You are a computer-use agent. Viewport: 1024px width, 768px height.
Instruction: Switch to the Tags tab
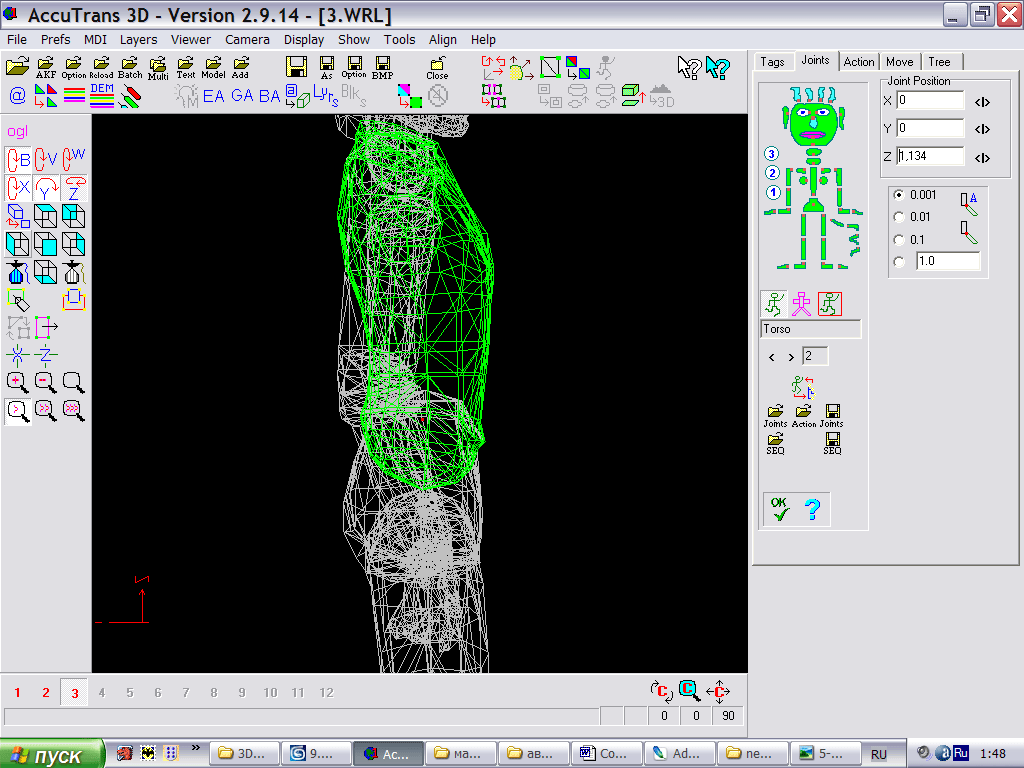[772, 62]
